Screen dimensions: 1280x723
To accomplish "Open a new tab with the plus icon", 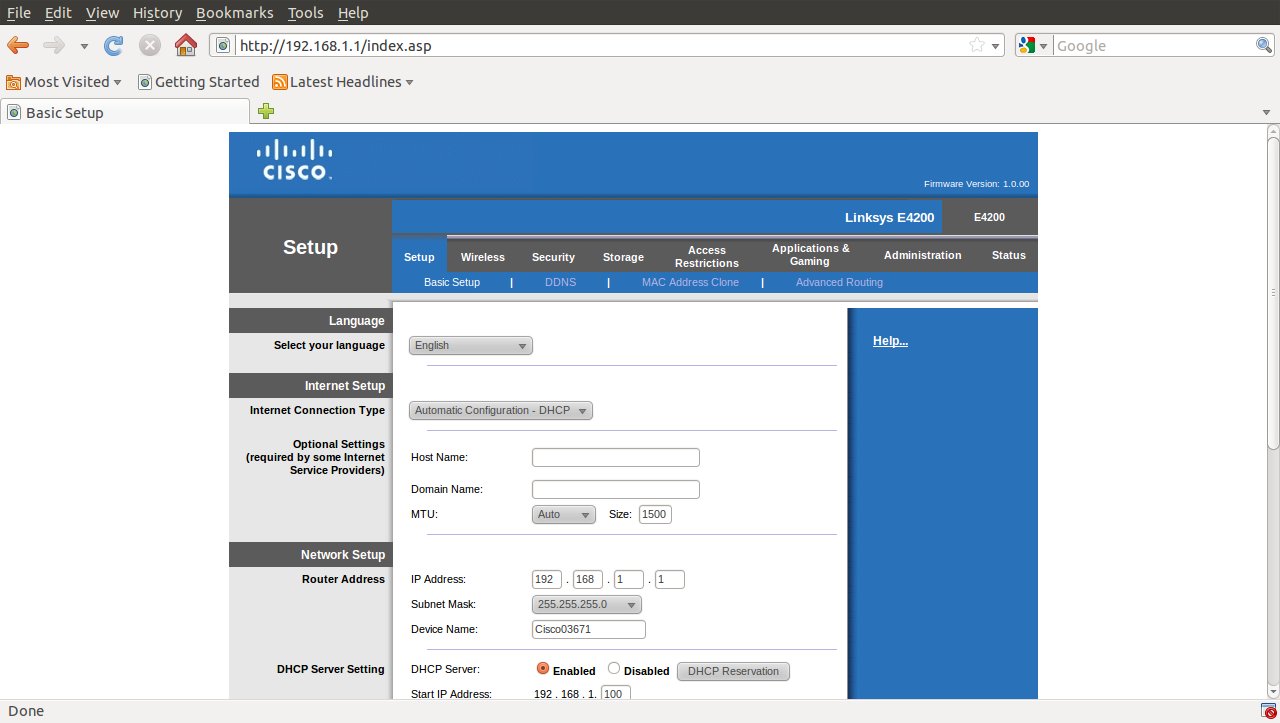I will (266, 112).
